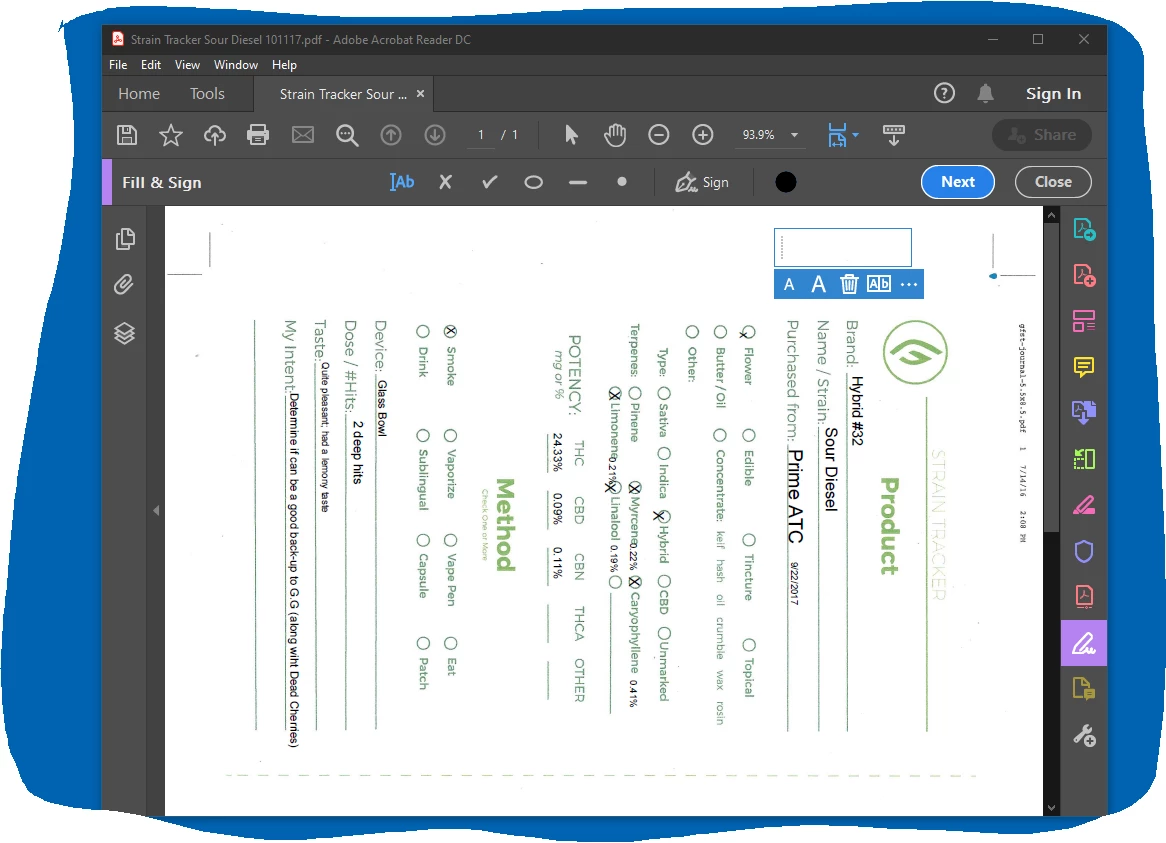Open more options ellipsis on text field
This screenshot has height=843, width=1166.
click(909, 284)
